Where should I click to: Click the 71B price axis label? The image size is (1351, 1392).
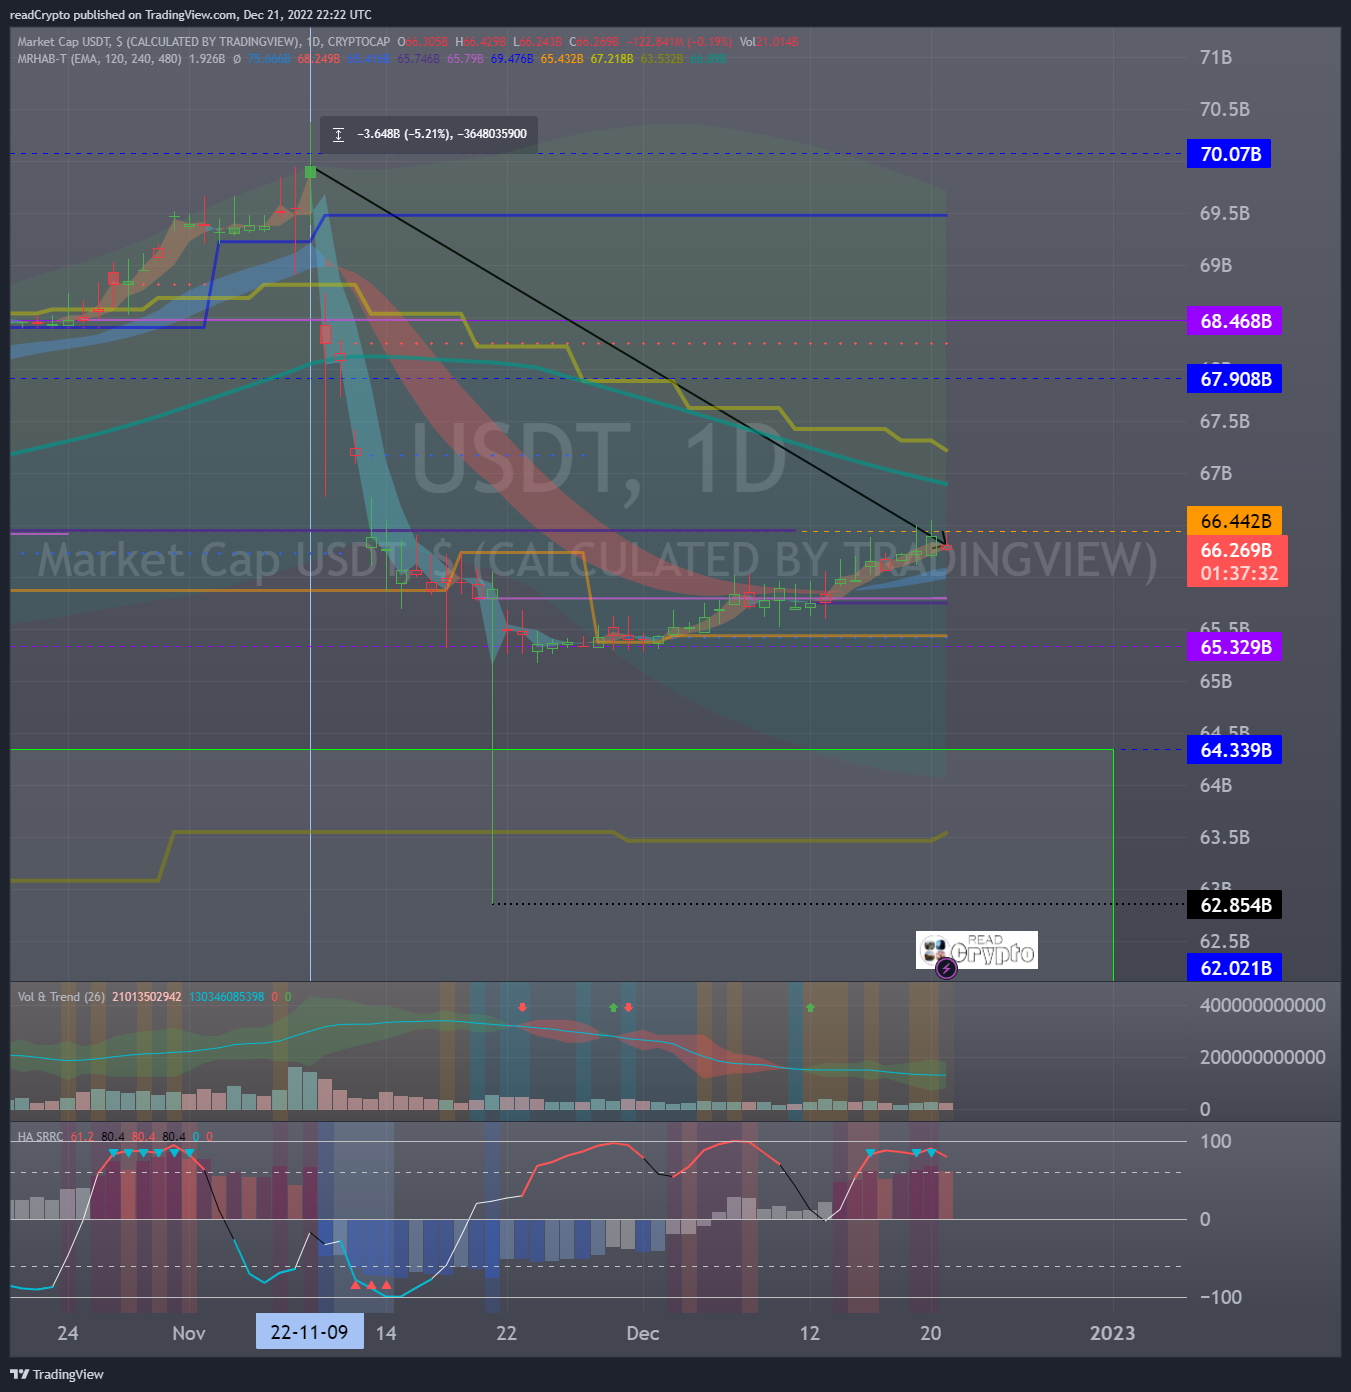[x=1216, y=57]
